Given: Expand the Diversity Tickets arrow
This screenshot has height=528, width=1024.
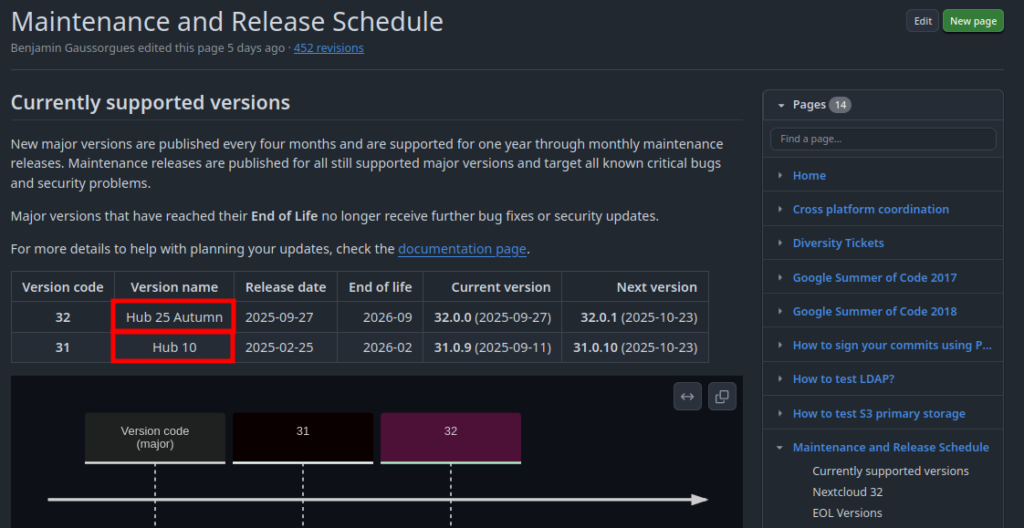Looking at the screenshot, I should click(780, 244).
